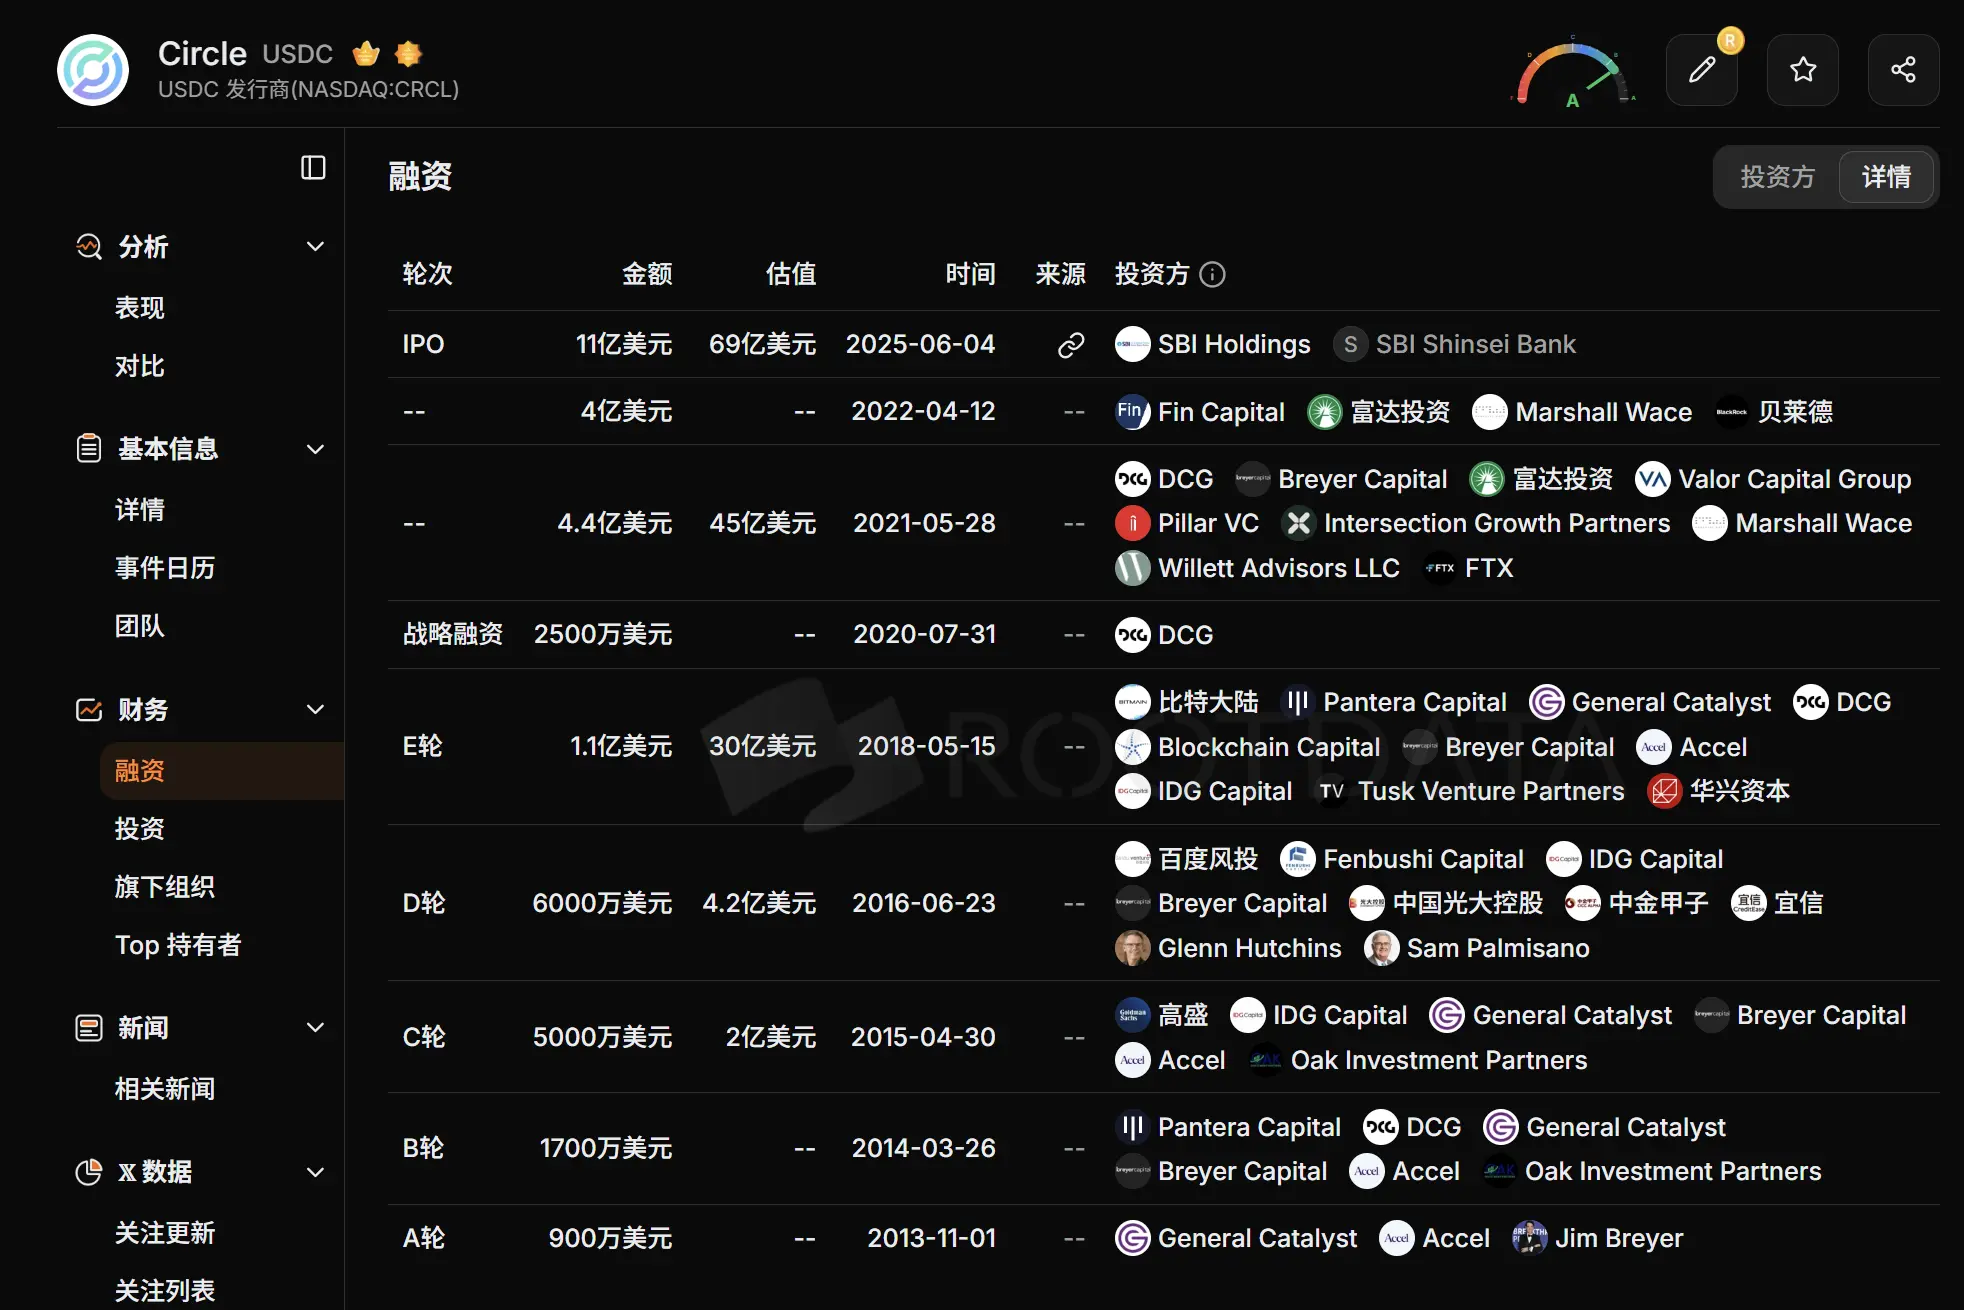Open 事件日历 in the sidebar
Image resolution: width=1964 pixels, height=1310 pixels.
coord(165,568)
